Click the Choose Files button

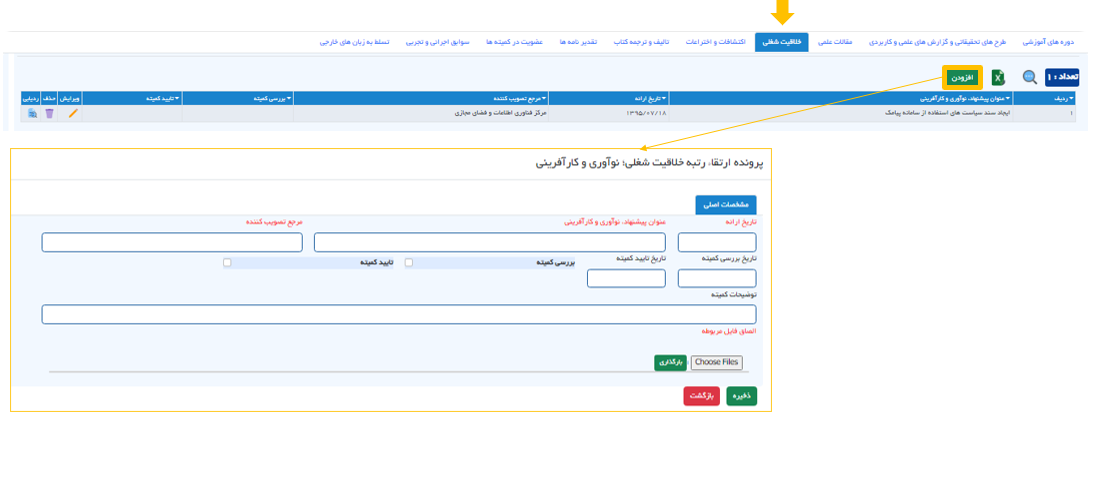coord(717,363)
